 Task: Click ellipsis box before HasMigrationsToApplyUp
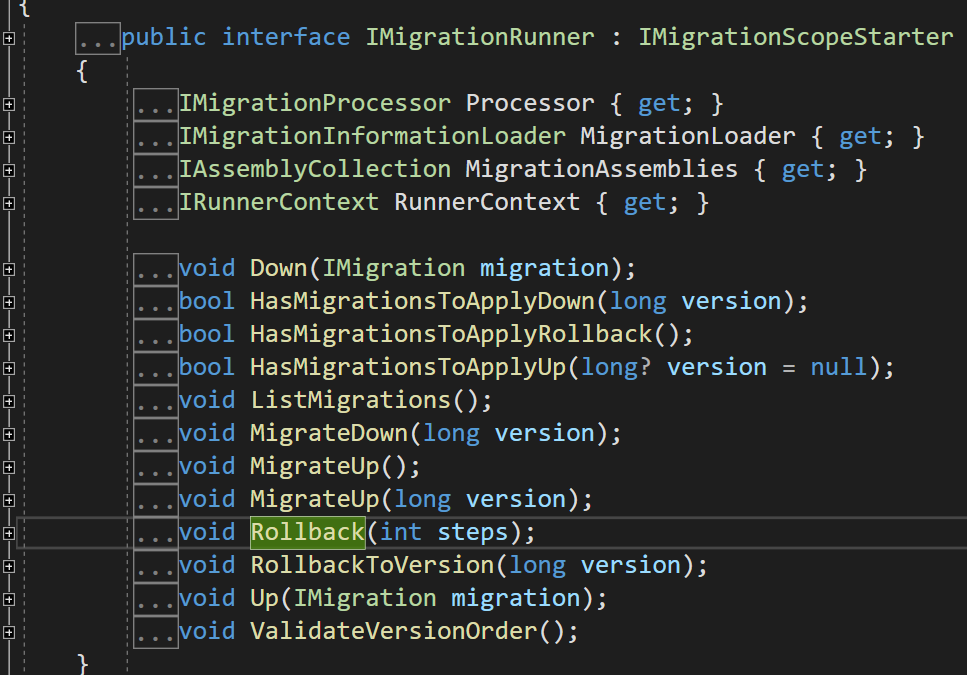[156, 368]
